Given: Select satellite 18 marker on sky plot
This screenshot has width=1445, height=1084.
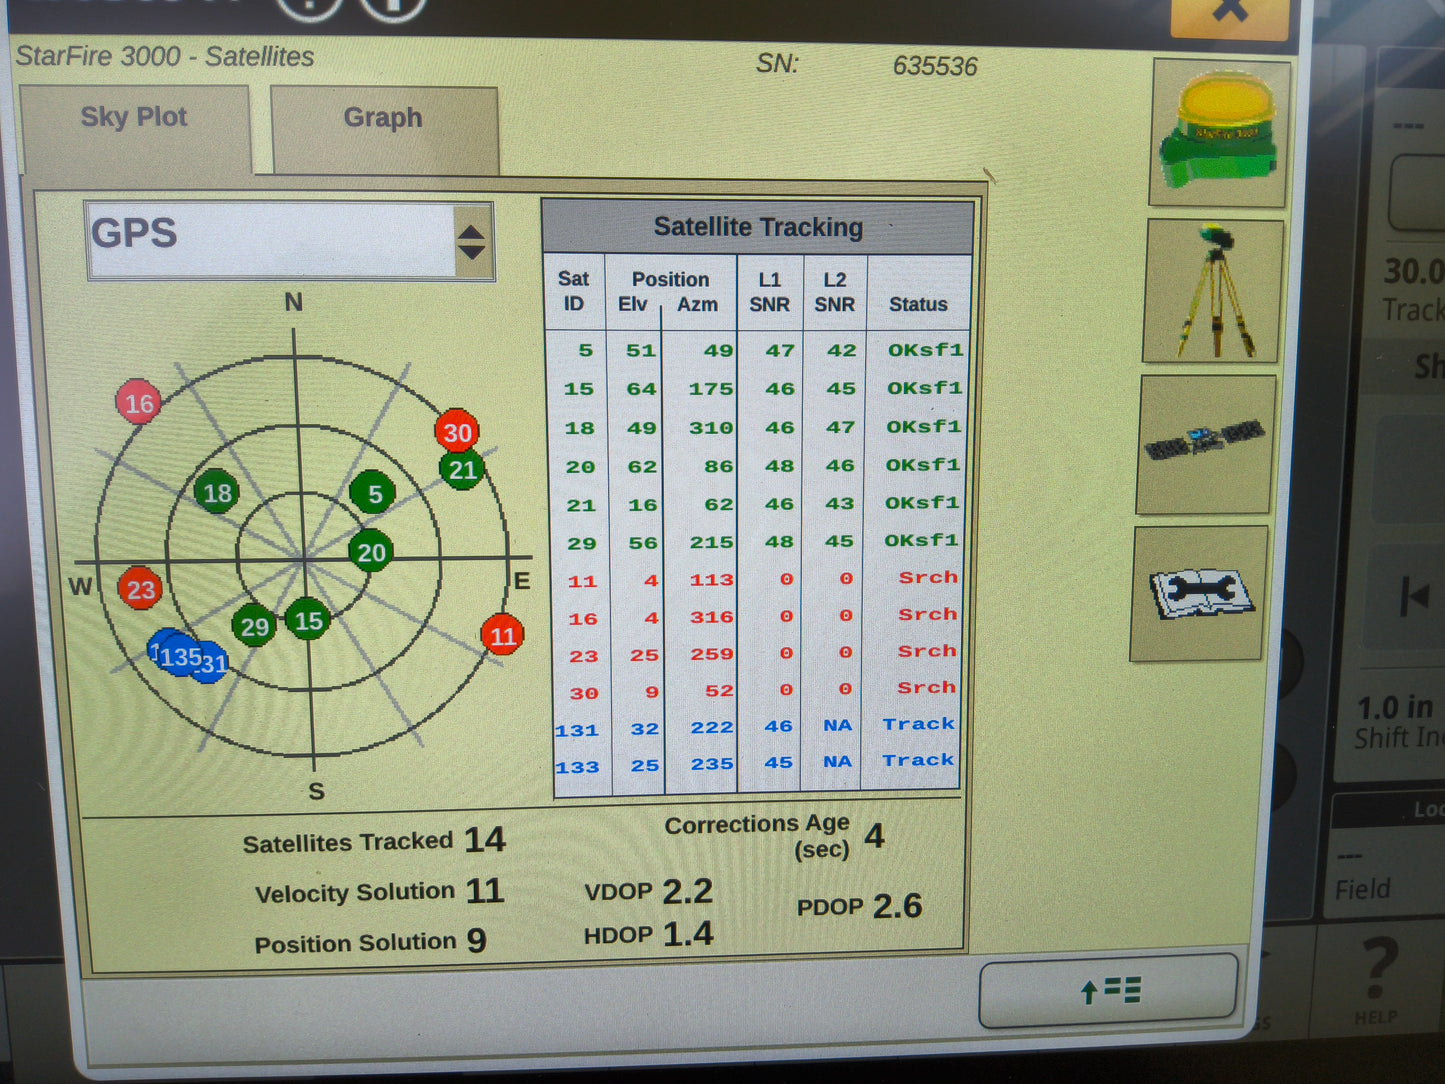Looking at the screenshot, I should [217, 492].
